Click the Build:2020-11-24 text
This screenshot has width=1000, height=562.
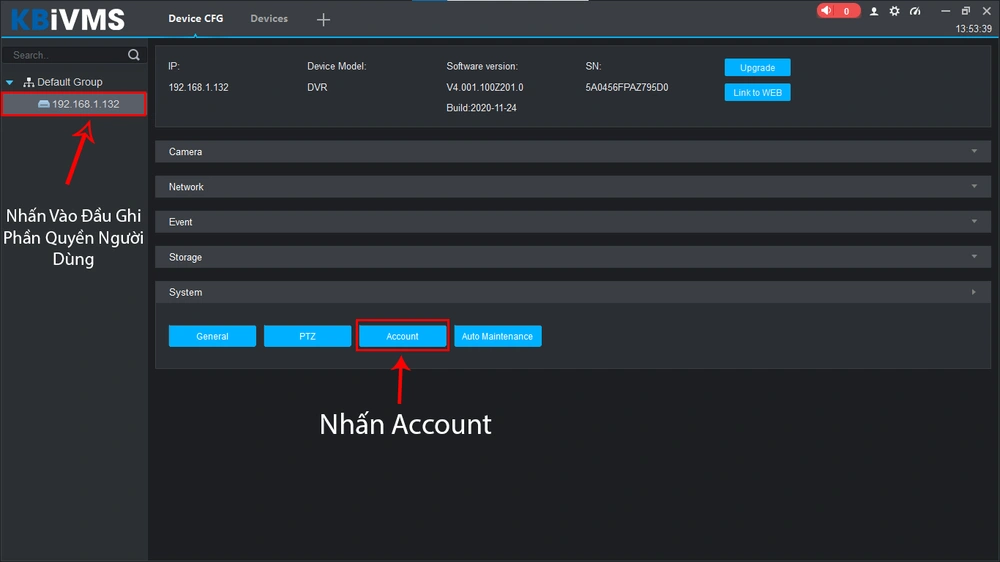(482, 108)
